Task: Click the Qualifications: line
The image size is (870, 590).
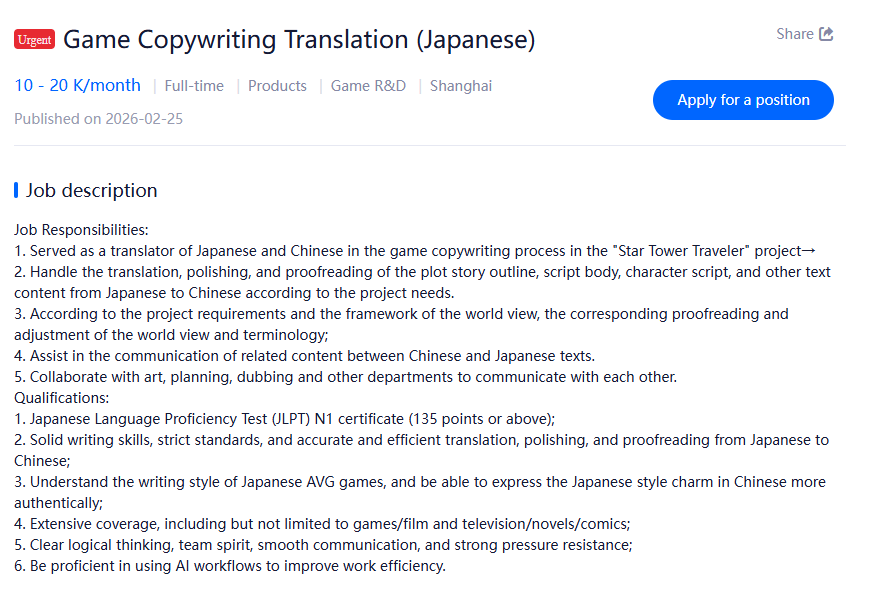Action: tap(62, 398)
